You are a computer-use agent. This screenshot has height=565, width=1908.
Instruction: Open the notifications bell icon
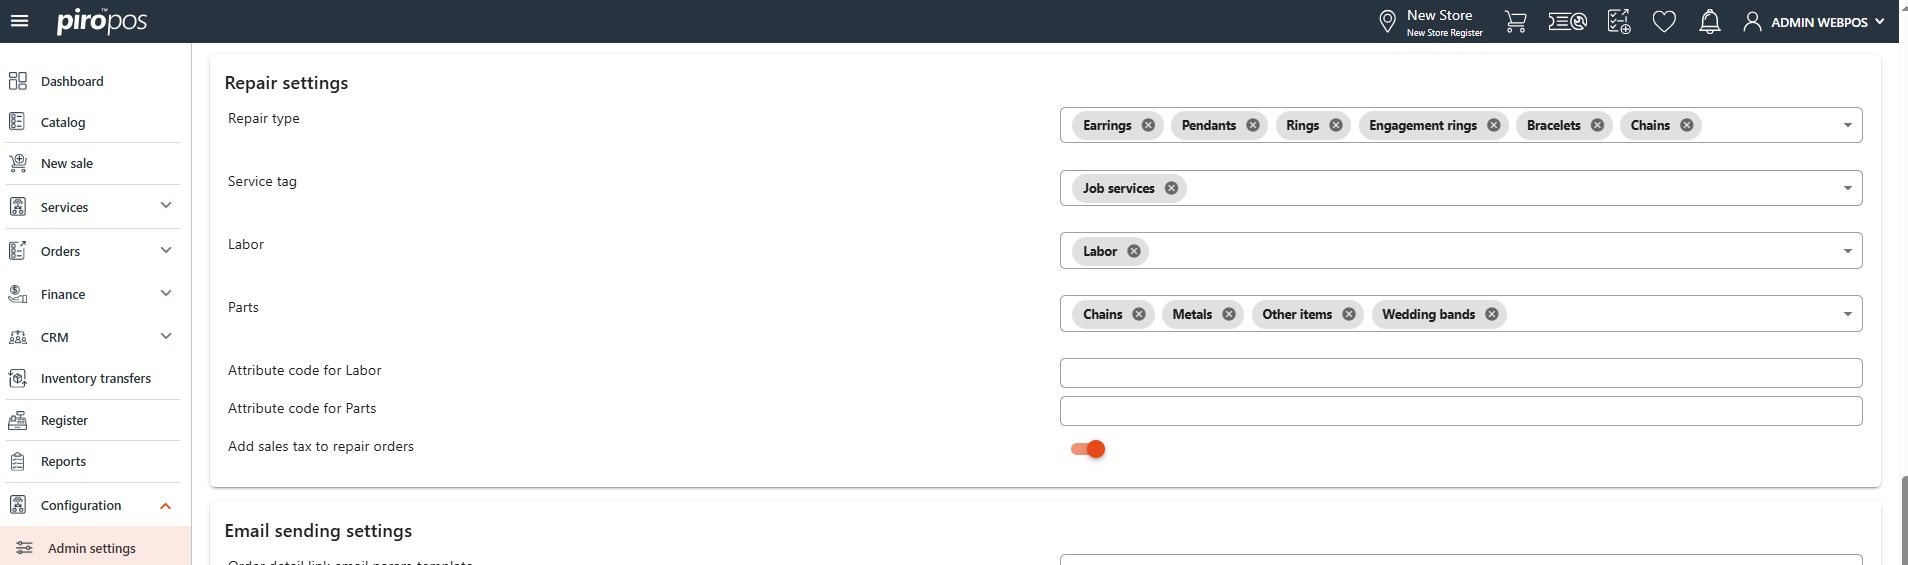click(1709, 21)
